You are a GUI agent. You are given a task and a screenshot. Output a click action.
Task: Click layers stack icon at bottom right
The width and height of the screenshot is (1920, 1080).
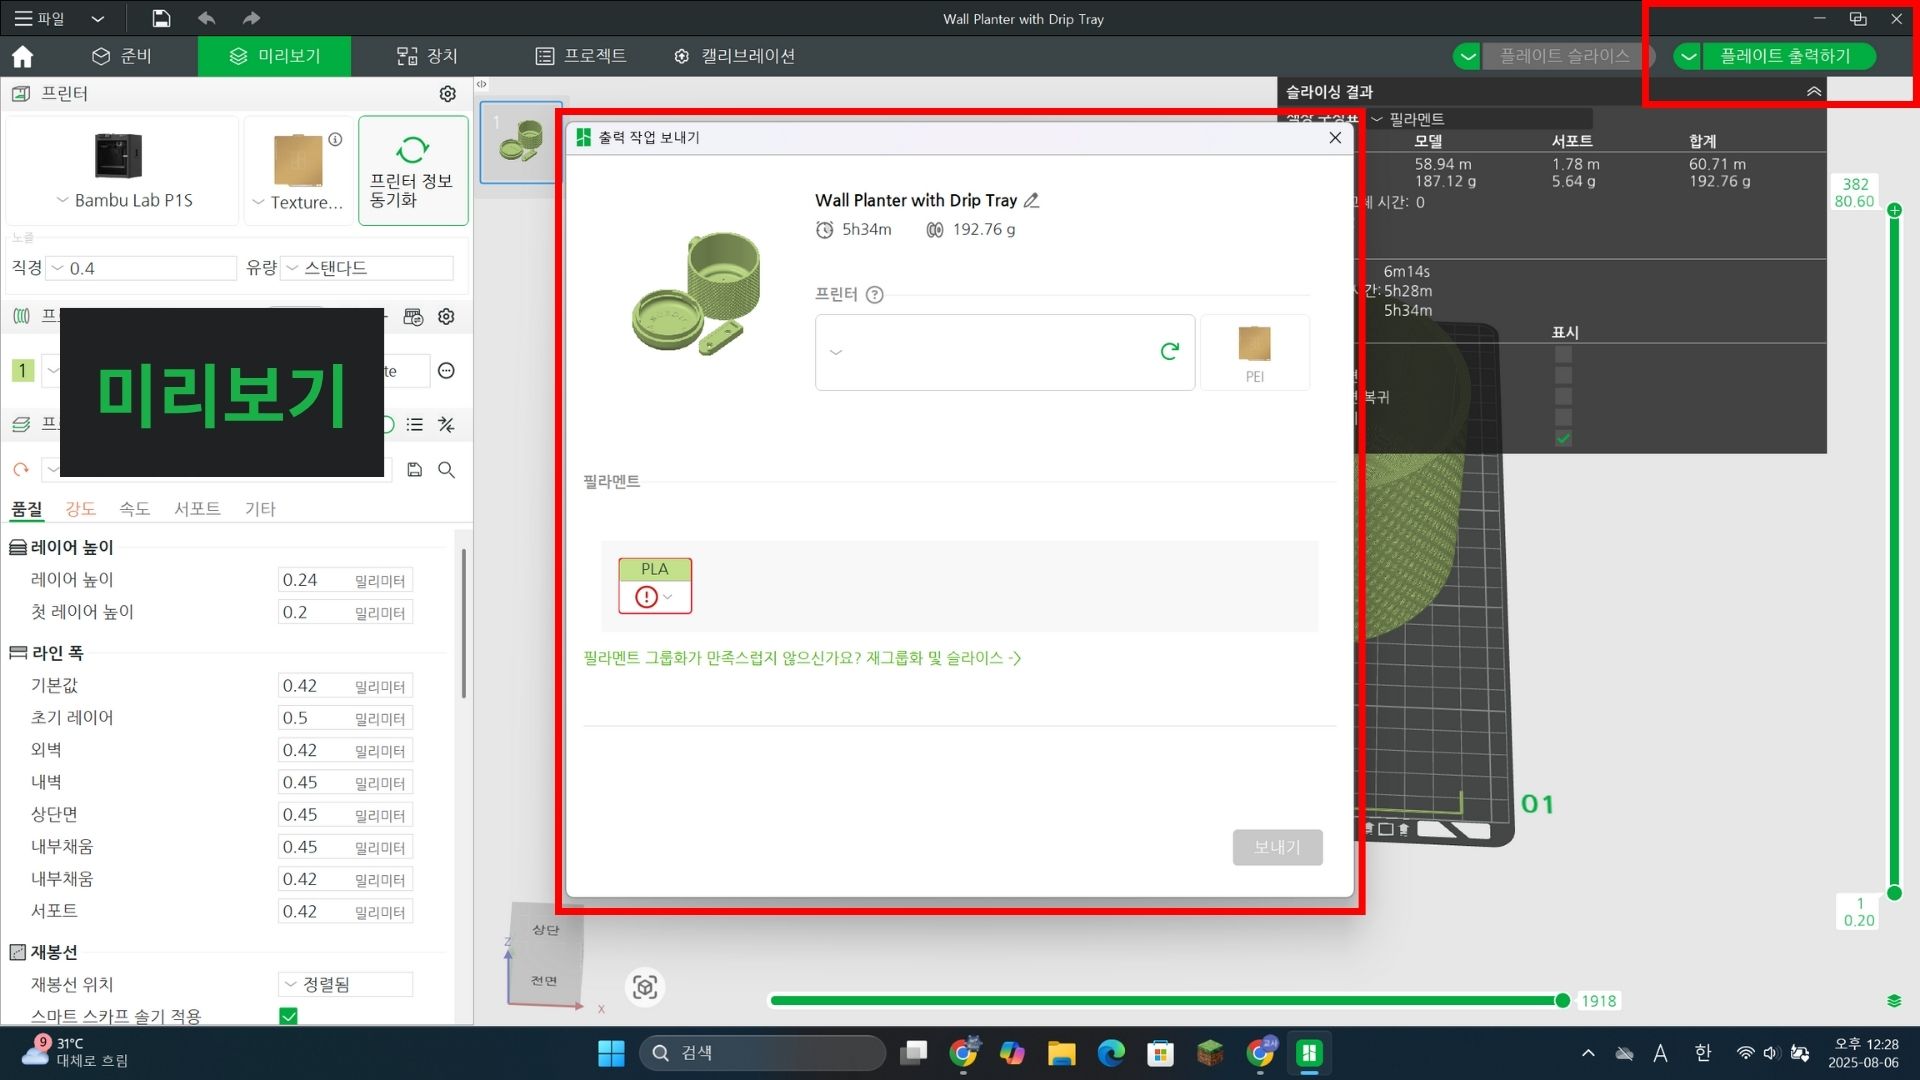click(1894, 1001)
